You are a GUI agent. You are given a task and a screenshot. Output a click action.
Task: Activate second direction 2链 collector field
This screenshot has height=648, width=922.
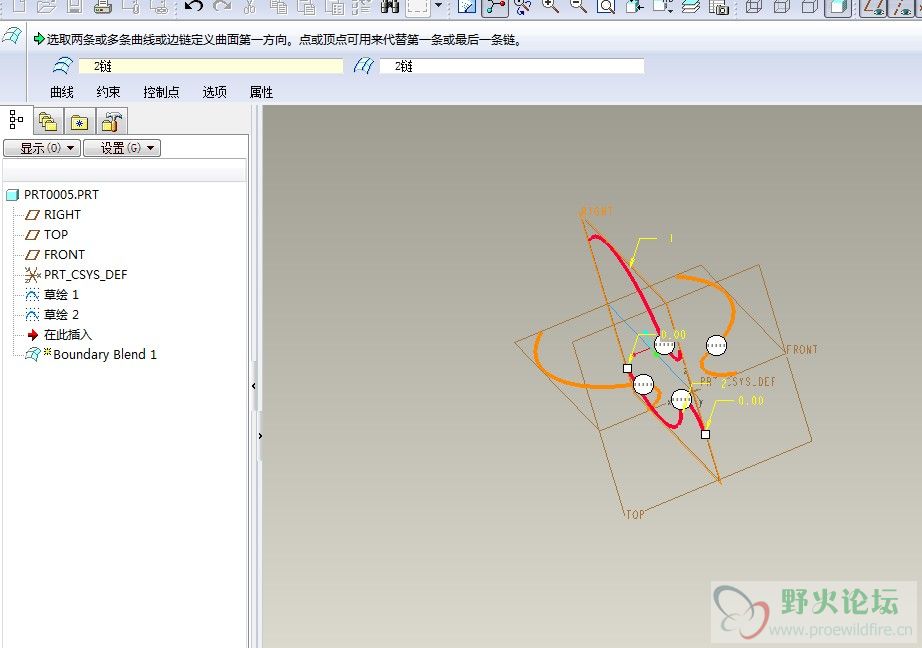pyautogui.click(x=512, y=66)
